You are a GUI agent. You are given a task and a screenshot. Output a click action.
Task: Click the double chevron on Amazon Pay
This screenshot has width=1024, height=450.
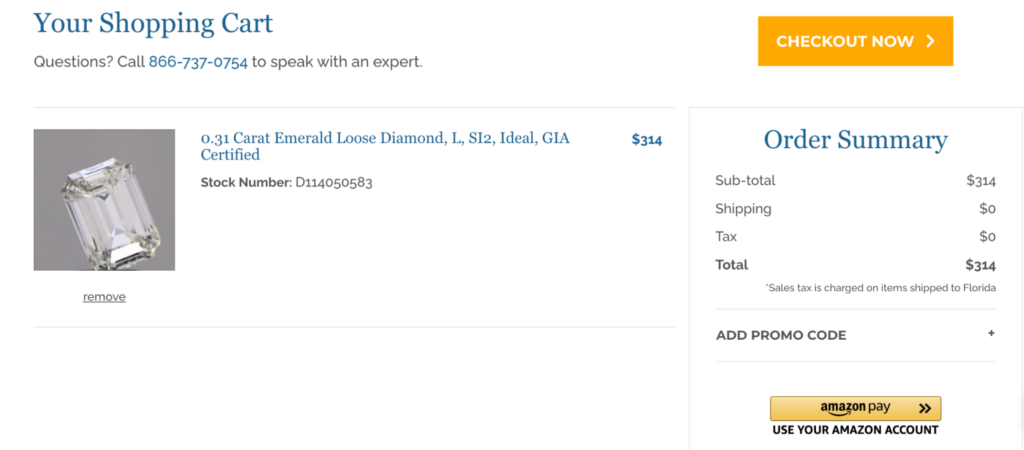tap(924, 409)
